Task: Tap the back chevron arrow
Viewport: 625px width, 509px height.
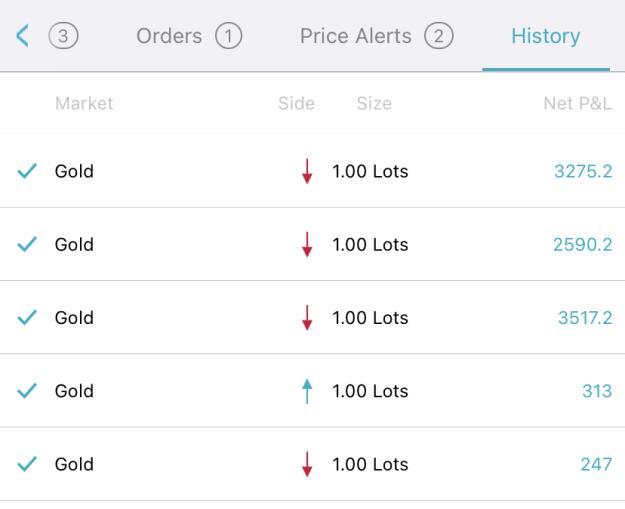Action: 22,36
